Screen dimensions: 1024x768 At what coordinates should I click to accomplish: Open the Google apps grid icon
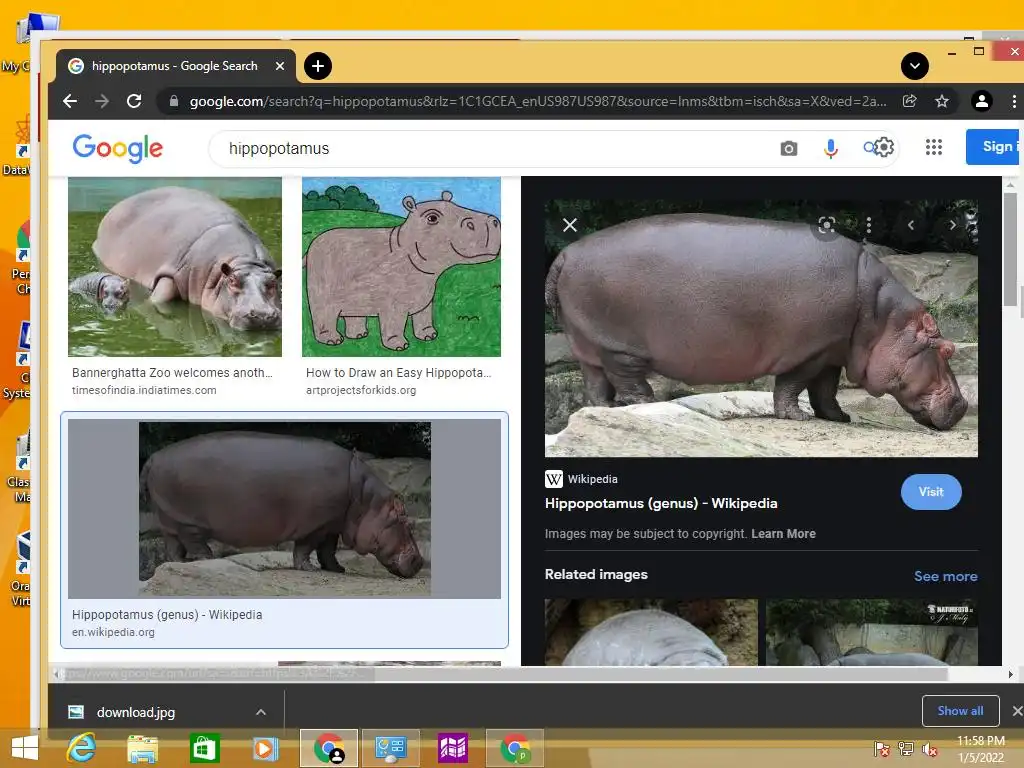point(933,147)
